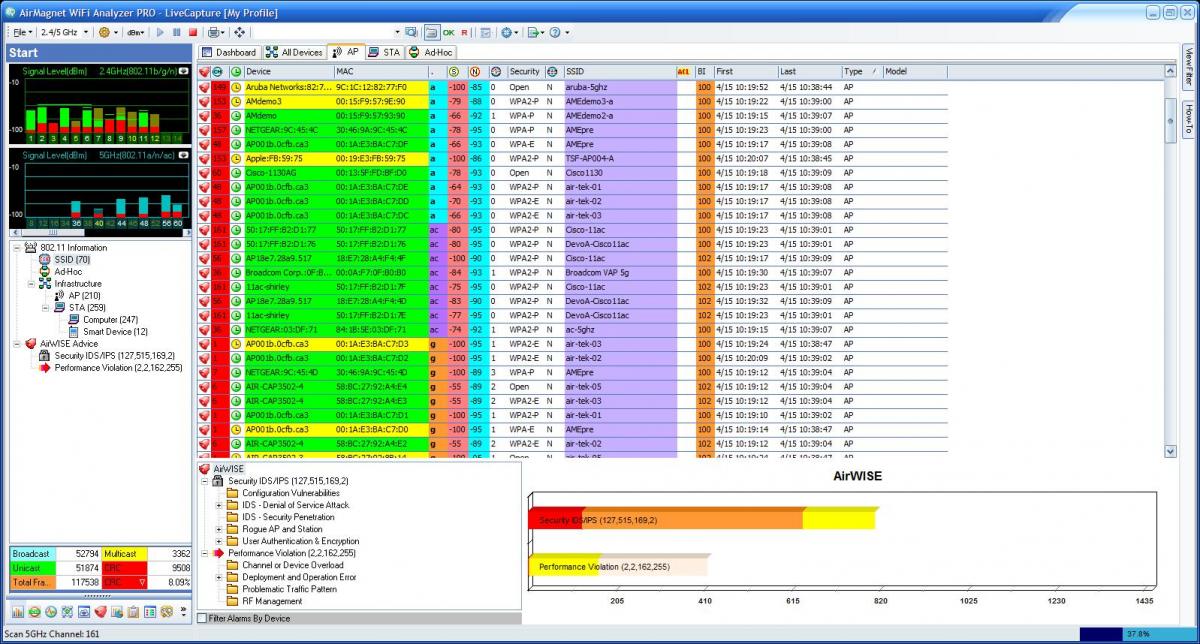Expand the Rogue AP and Station folder
Screen dimensions: 1200x644
click(219, 529)
